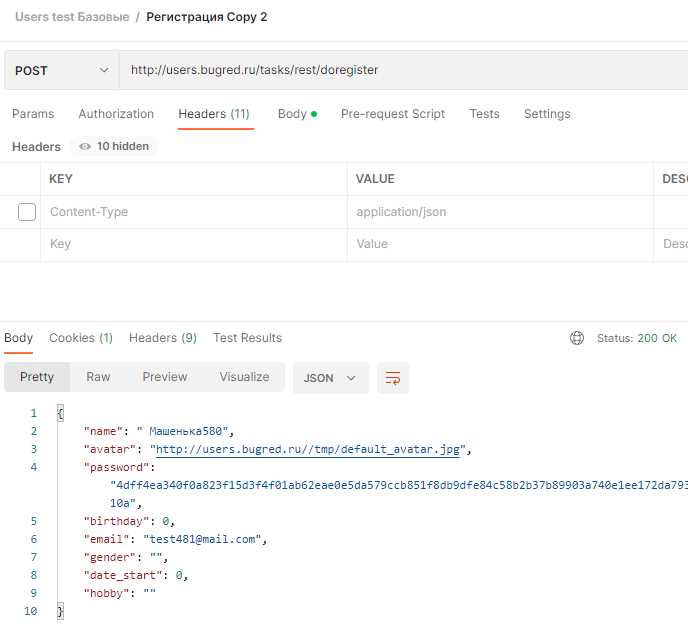Click the "test481@mail.com" email value

pos(202,539)
